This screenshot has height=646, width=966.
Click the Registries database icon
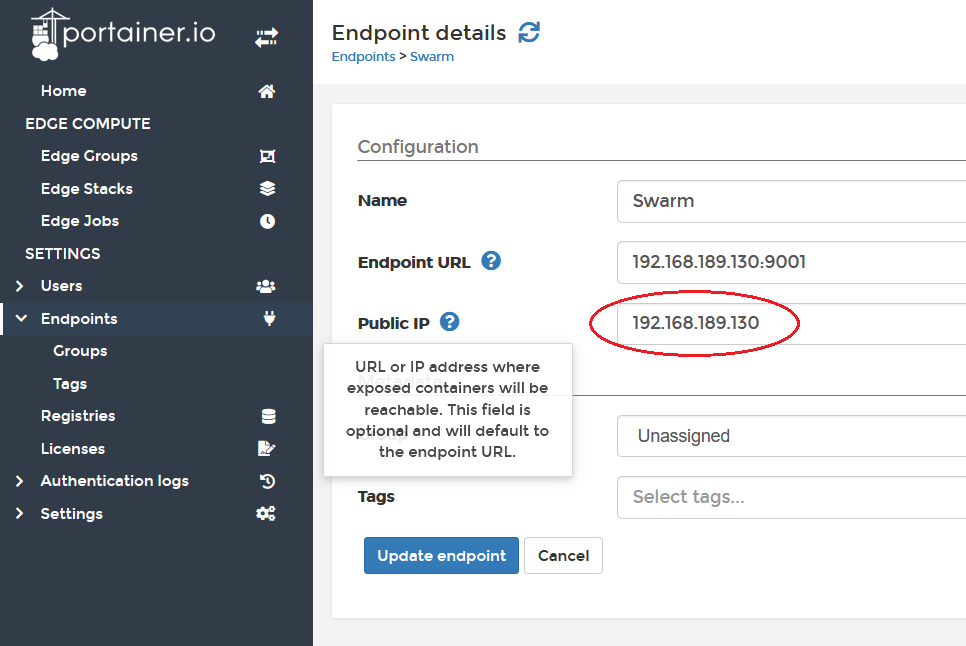click(x=268, y=416)
